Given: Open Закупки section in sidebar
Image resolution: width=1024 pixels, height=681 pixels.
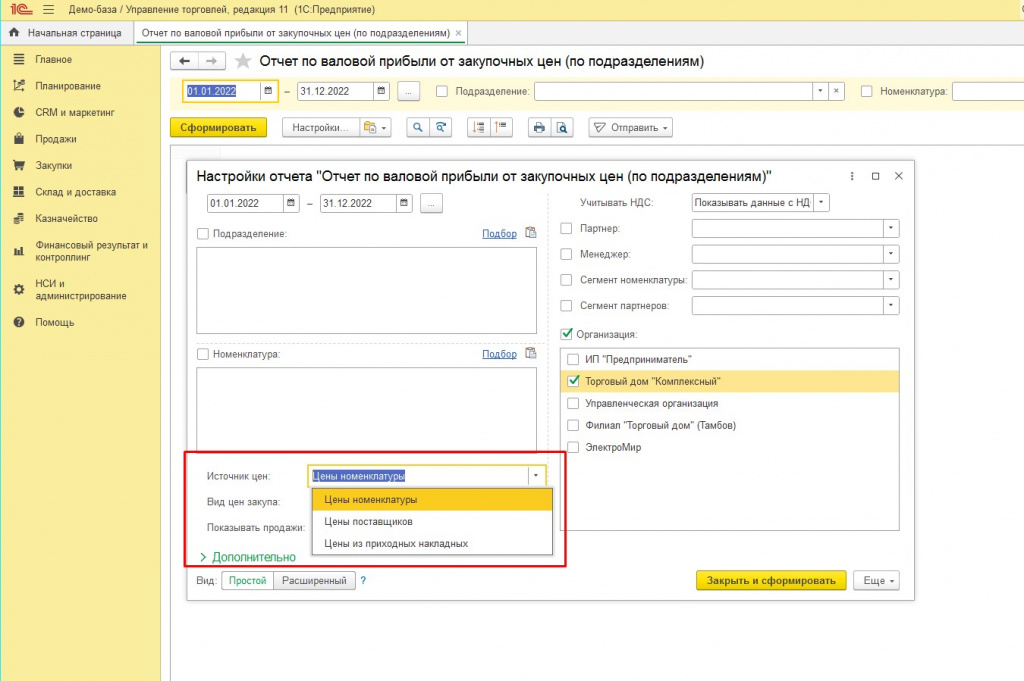Looking at the screenshot, I should [x=54, y=165].
